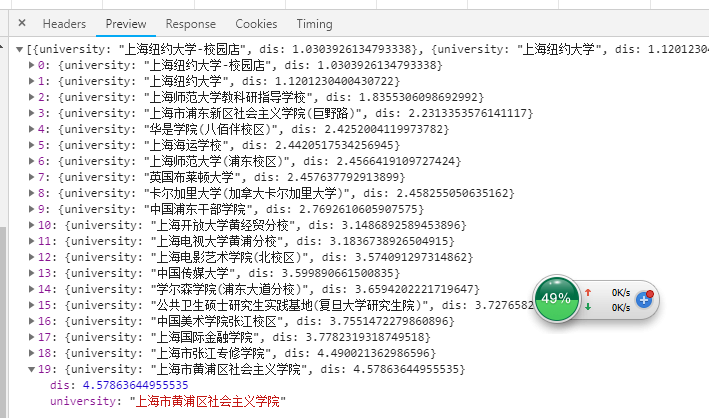Click the upload speed arrow indicator
The height and width of the screenshot is (418, 709).
(x=588, y=292)
